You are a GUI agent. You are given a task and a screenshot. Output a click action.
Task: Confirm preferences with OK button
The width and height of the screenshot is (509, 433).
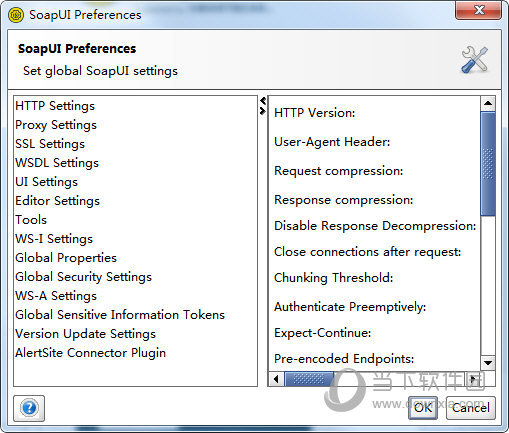[423, 408]
